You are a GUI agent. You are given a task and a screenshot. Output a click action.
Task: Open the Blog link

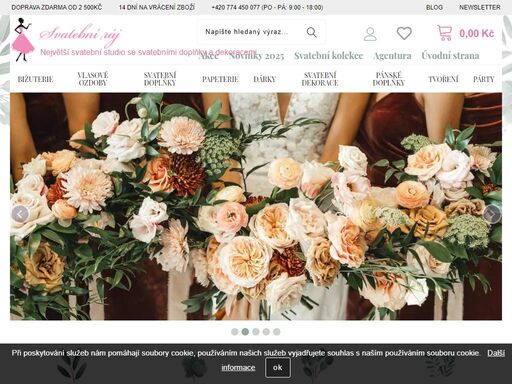pos(434,7)
